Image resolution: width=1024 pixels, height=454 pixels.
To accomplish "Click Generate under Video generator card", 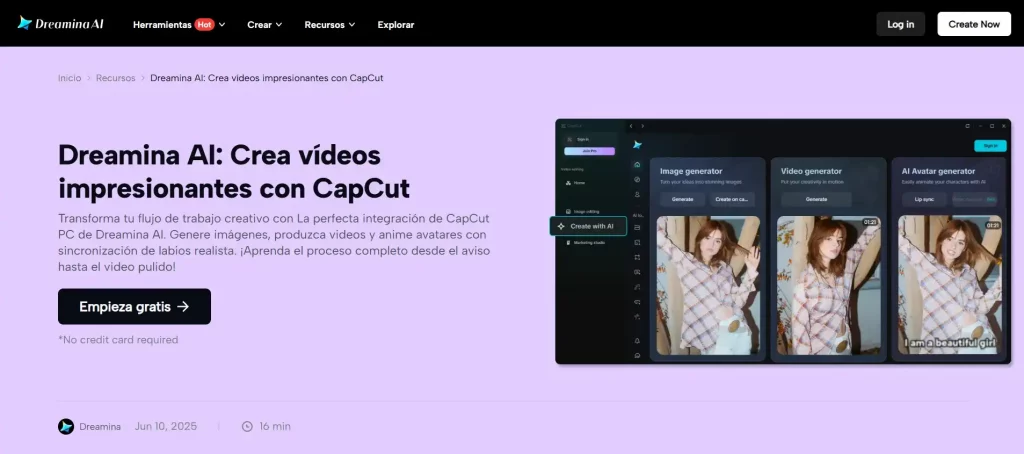I will click(816, 199).
